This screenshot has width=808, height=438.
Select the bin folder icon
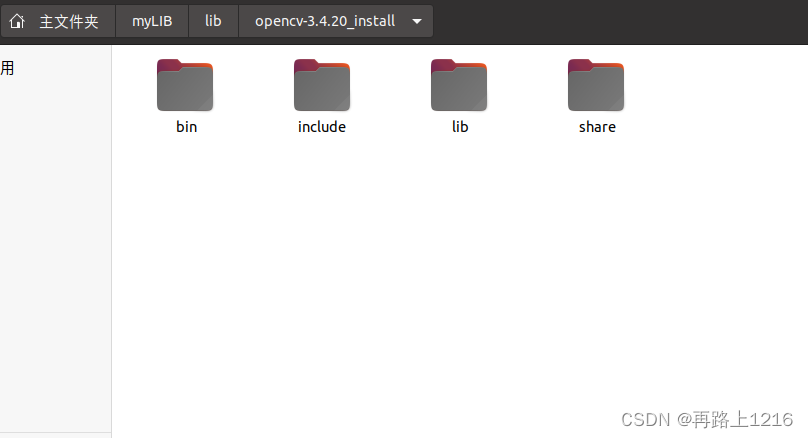(x=185, y=85)
